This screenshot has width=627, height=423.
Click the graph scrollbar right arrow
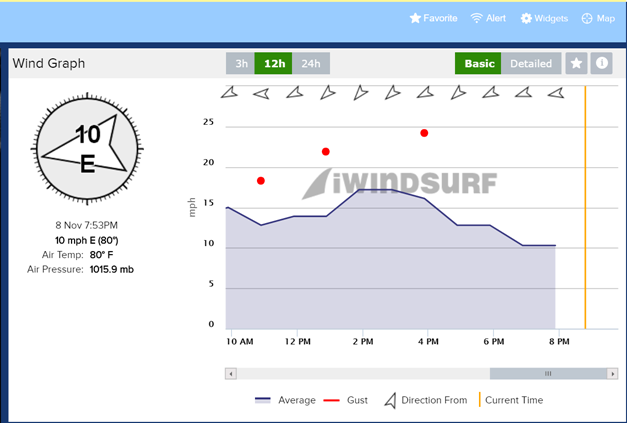[x=613, y=374]
